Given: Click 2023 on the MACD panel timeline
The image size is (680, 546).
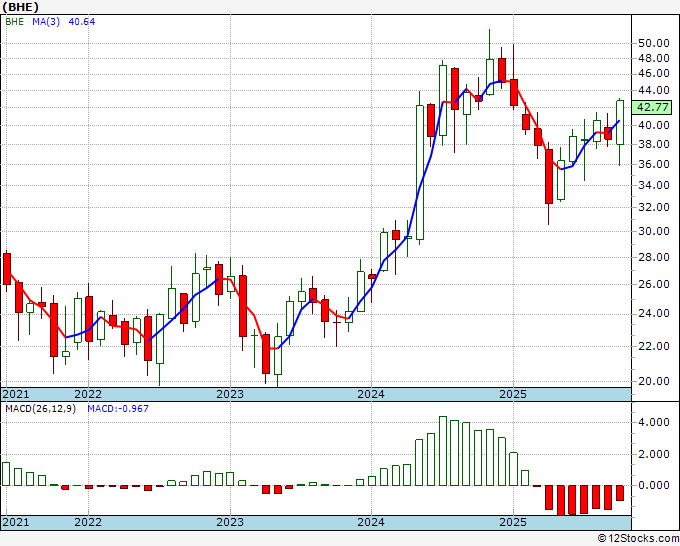Looking at the screenshot, I should (x=230, y=522).
